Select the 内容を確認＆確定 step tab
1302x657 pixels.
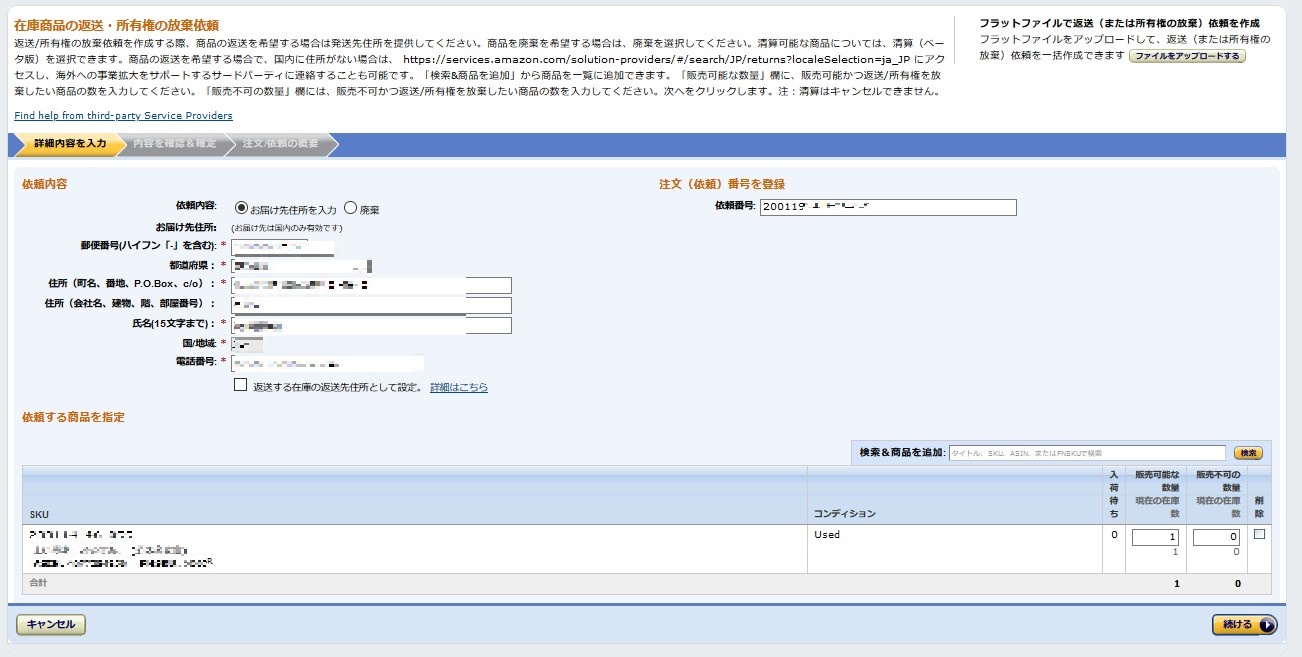click(174, 144)
